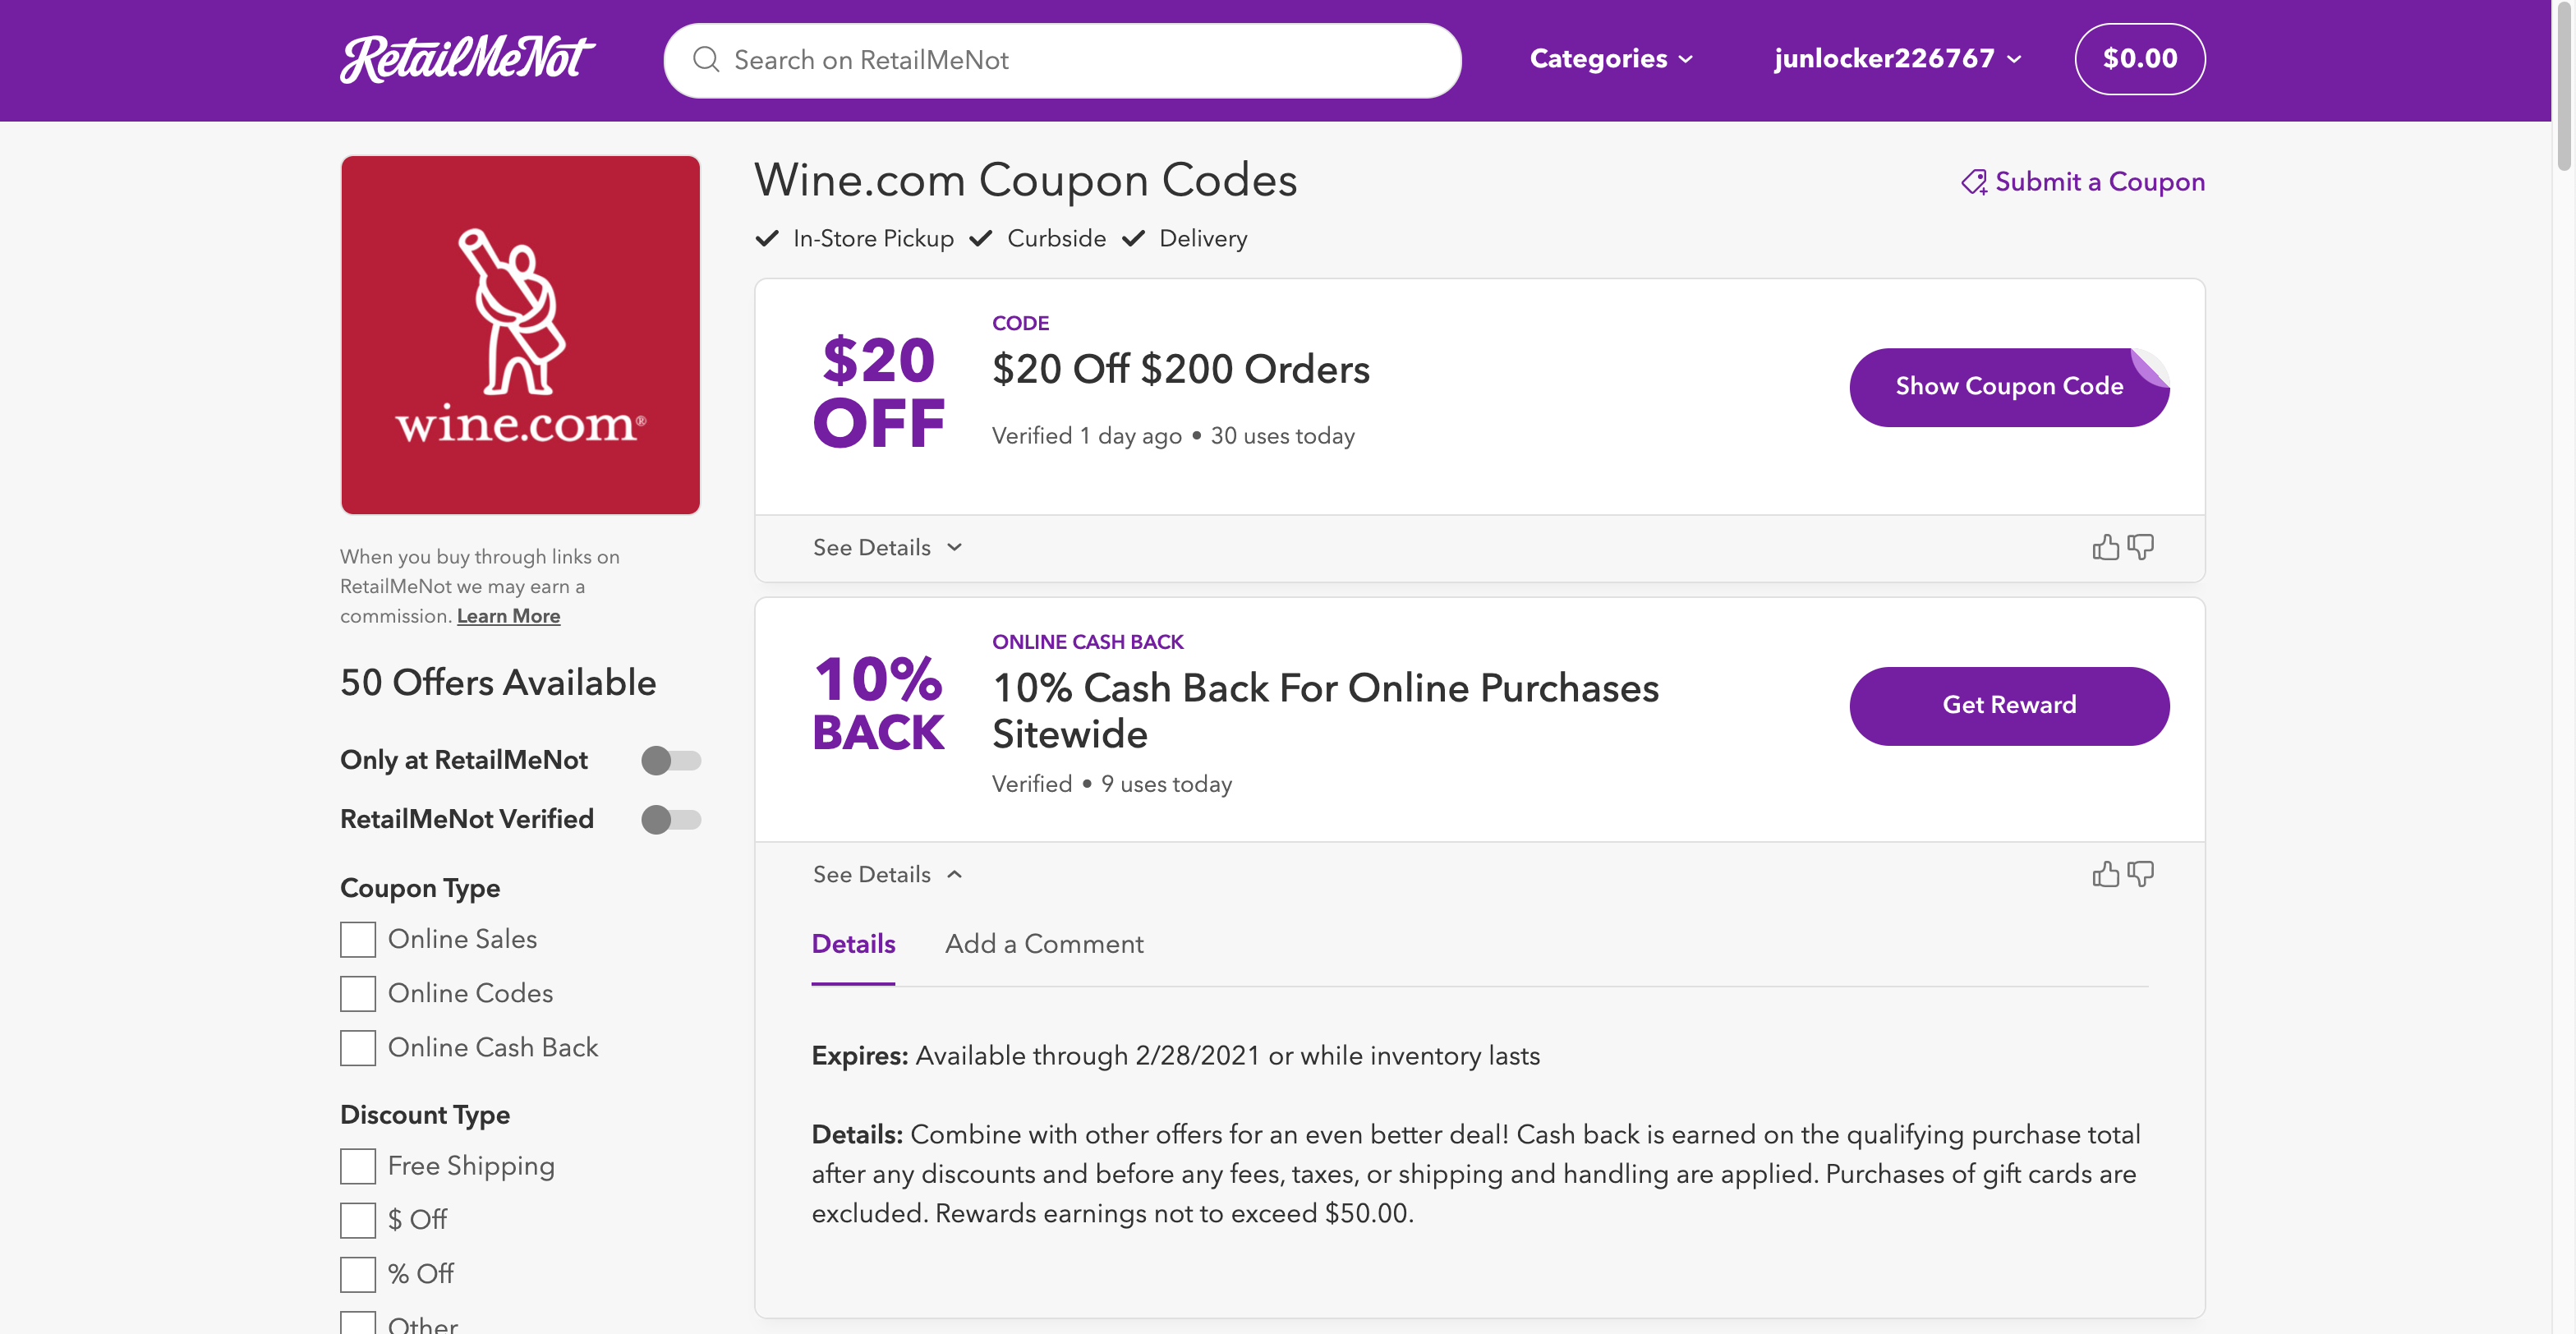Image resolution: width=2576 pixels, height=1334 pixels.
Task: Click the RetailMeNot logo
Action: click(467, 59)
